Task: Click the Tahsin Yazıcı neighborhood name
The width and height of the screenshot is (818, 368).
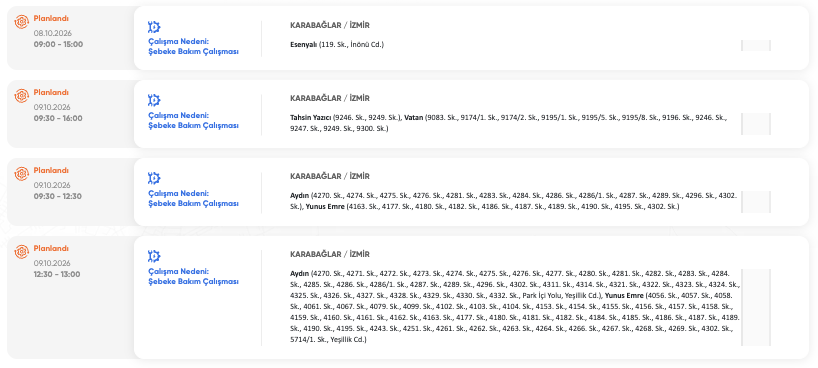Action: [x=311, y=118]
